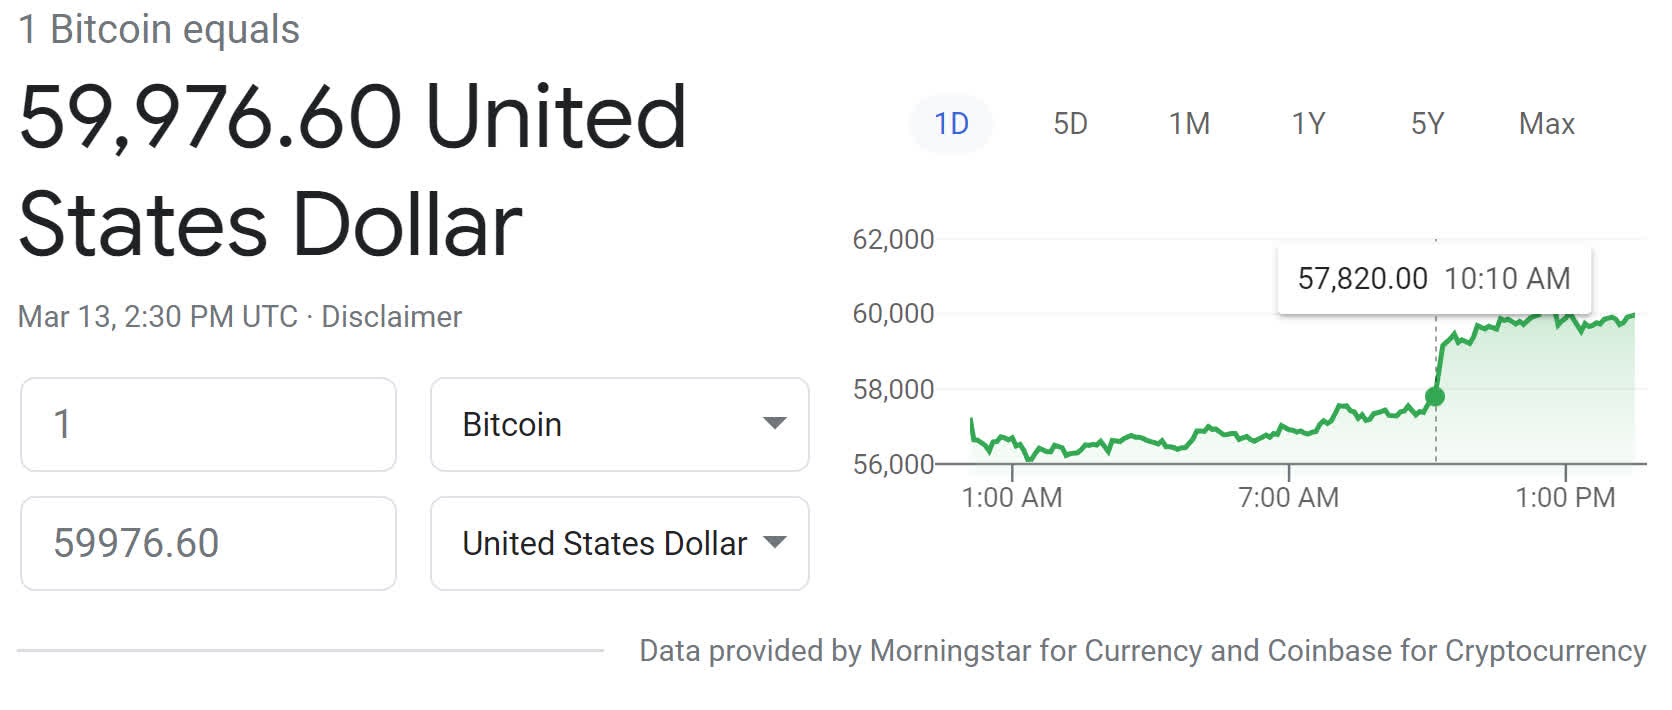Select the 1D time range tab
The image size is (1672, 710).
[x=951, y=124]
